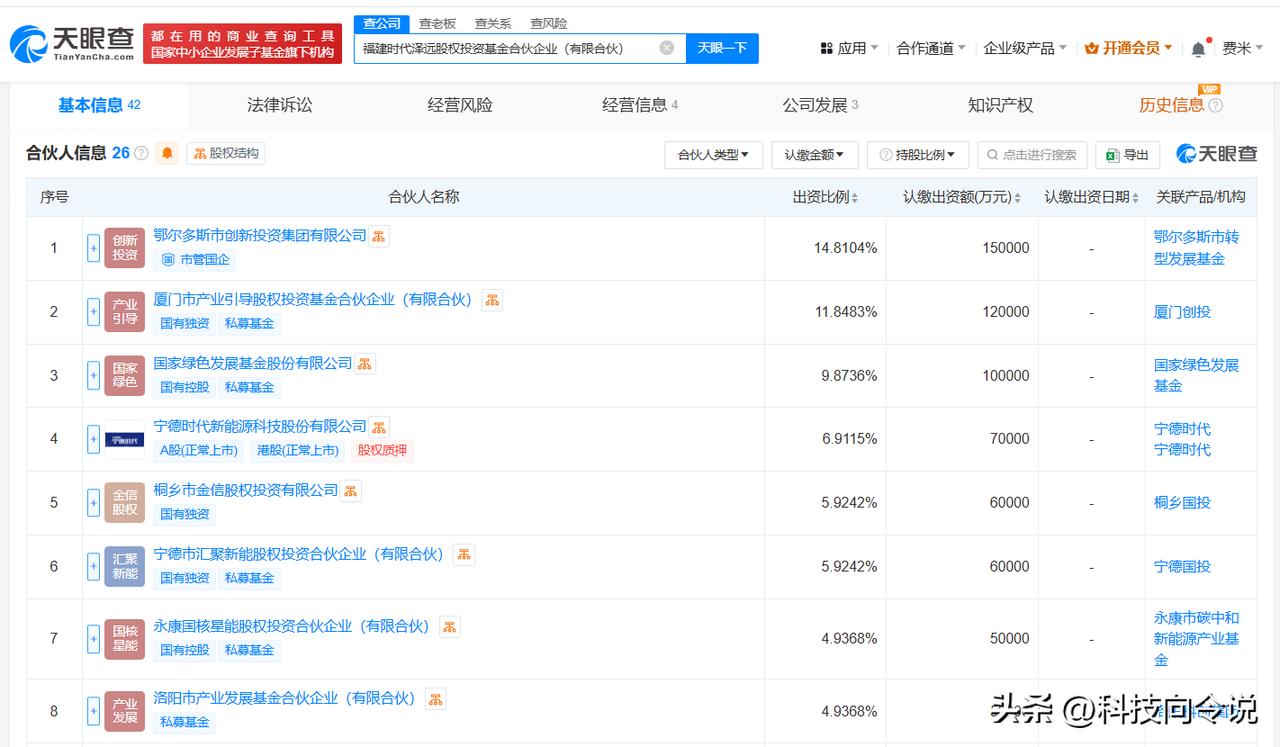
Task: Click the help question mark beside 合伙人信息 26
Action: click(141, 153)
